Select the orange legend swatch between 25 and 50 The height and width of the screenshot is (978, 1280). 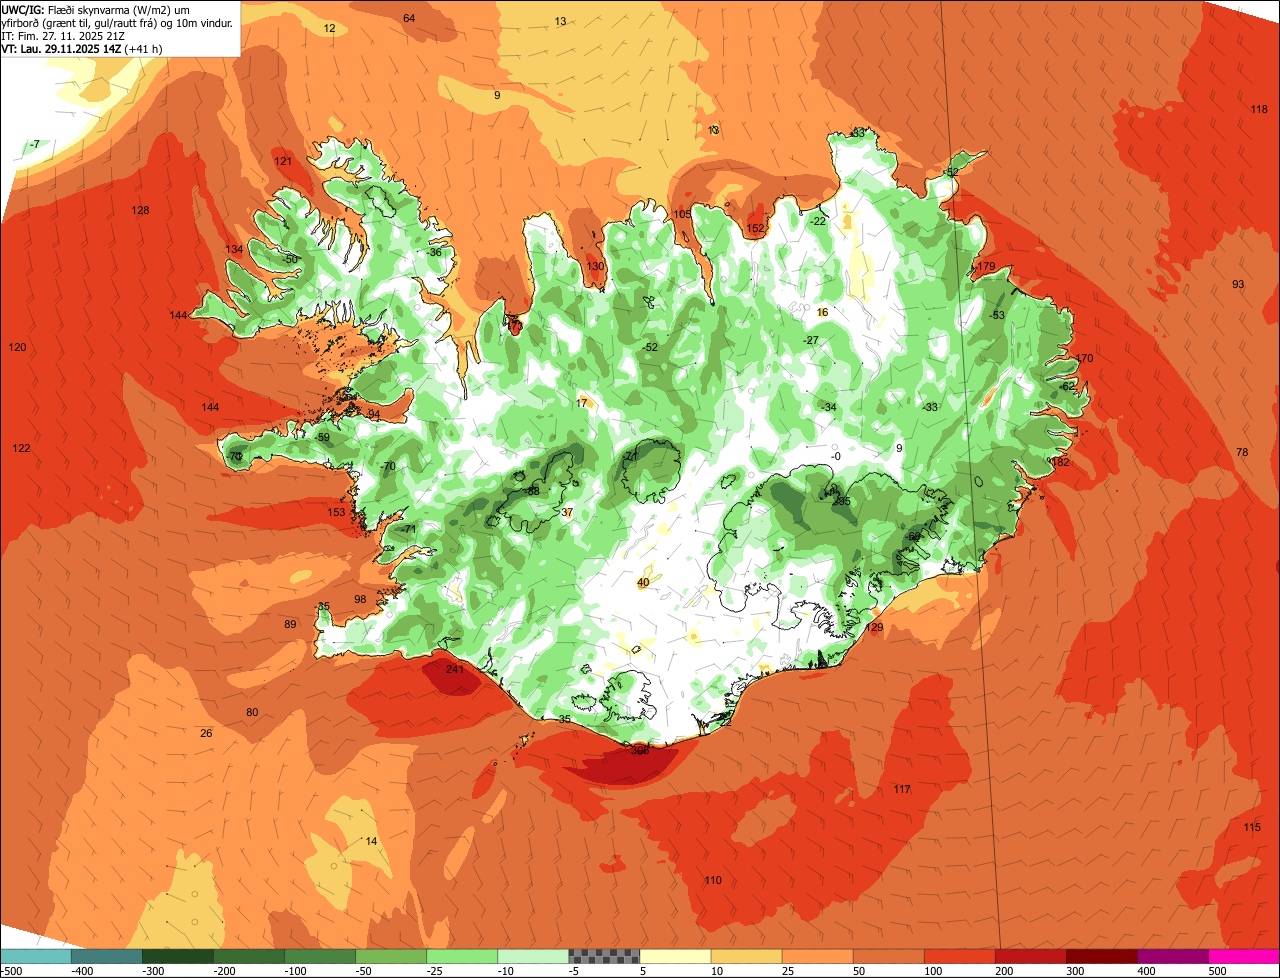coord(818,956)
